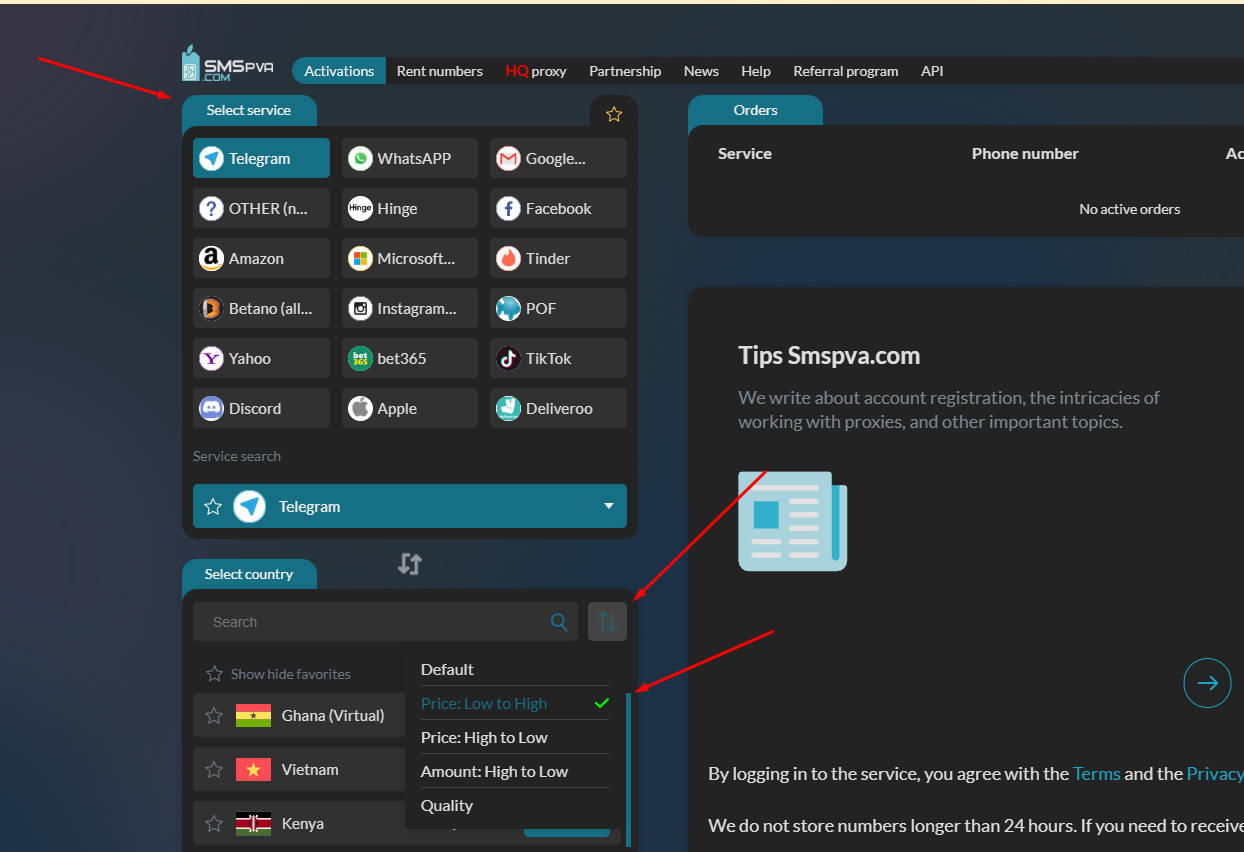Screen dimensions: 1244x852
Task: Open the Privacy link
Action: coord(1215,773)
